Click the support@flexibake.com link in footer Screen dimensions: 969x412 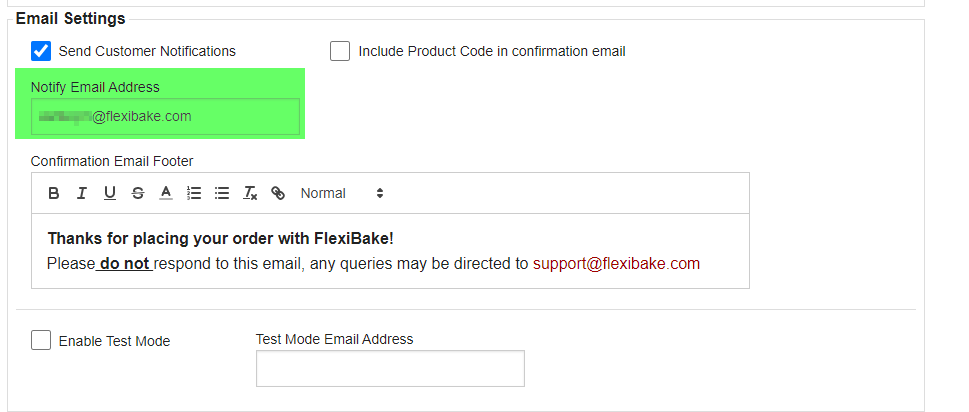pos(616,264)
